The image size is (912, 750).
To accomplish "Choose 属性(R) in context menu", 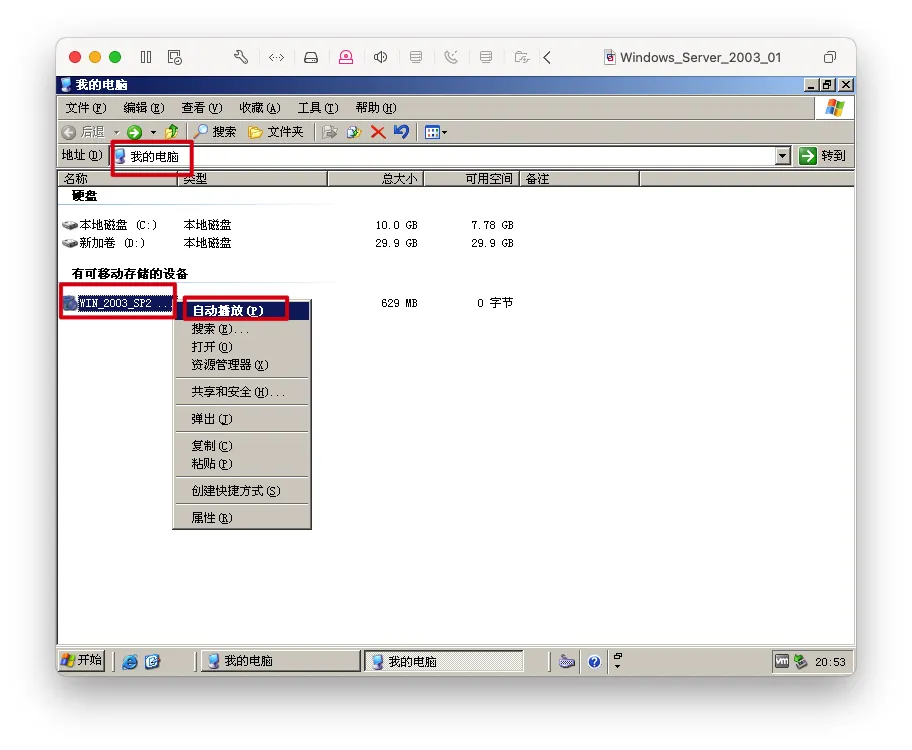I will click(242, 518).
